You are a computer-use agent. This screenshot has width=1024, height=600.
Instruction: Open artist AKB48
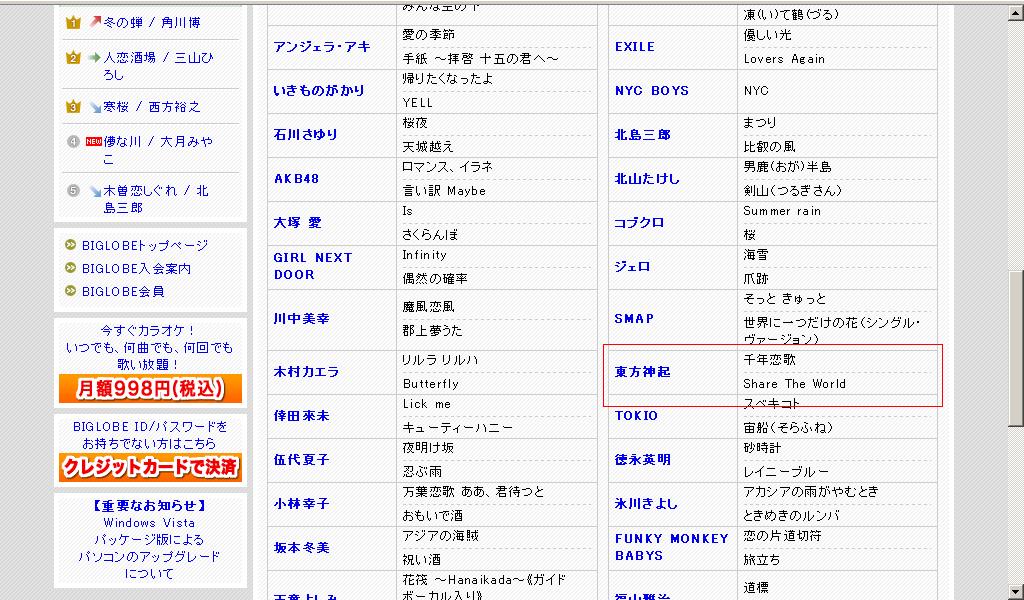pos(296,178)
